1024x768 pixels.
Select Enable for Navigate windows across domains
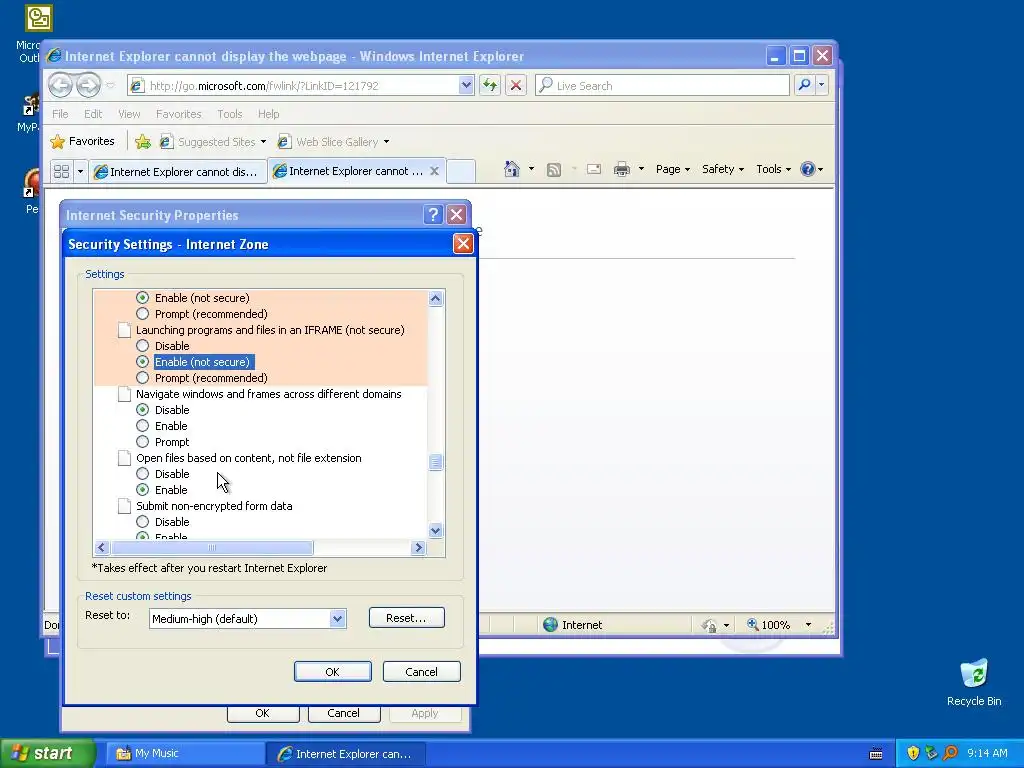[142, 425]
